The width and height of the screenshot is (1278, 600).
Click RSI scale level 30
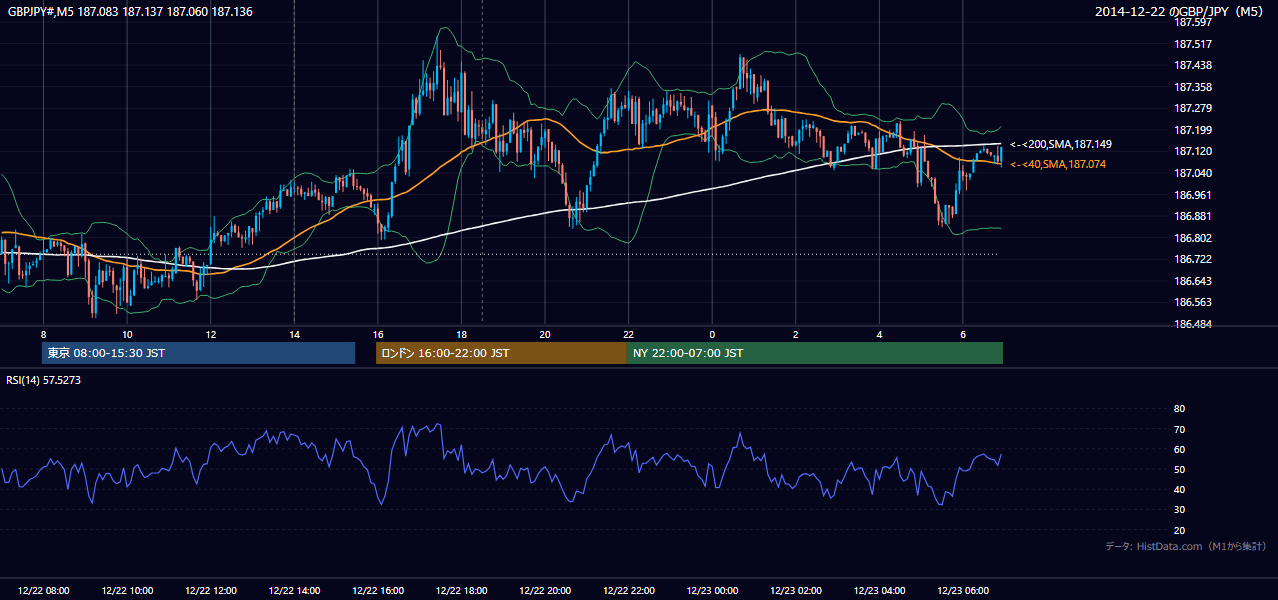pyautogui.click(x=1179, y=510)
